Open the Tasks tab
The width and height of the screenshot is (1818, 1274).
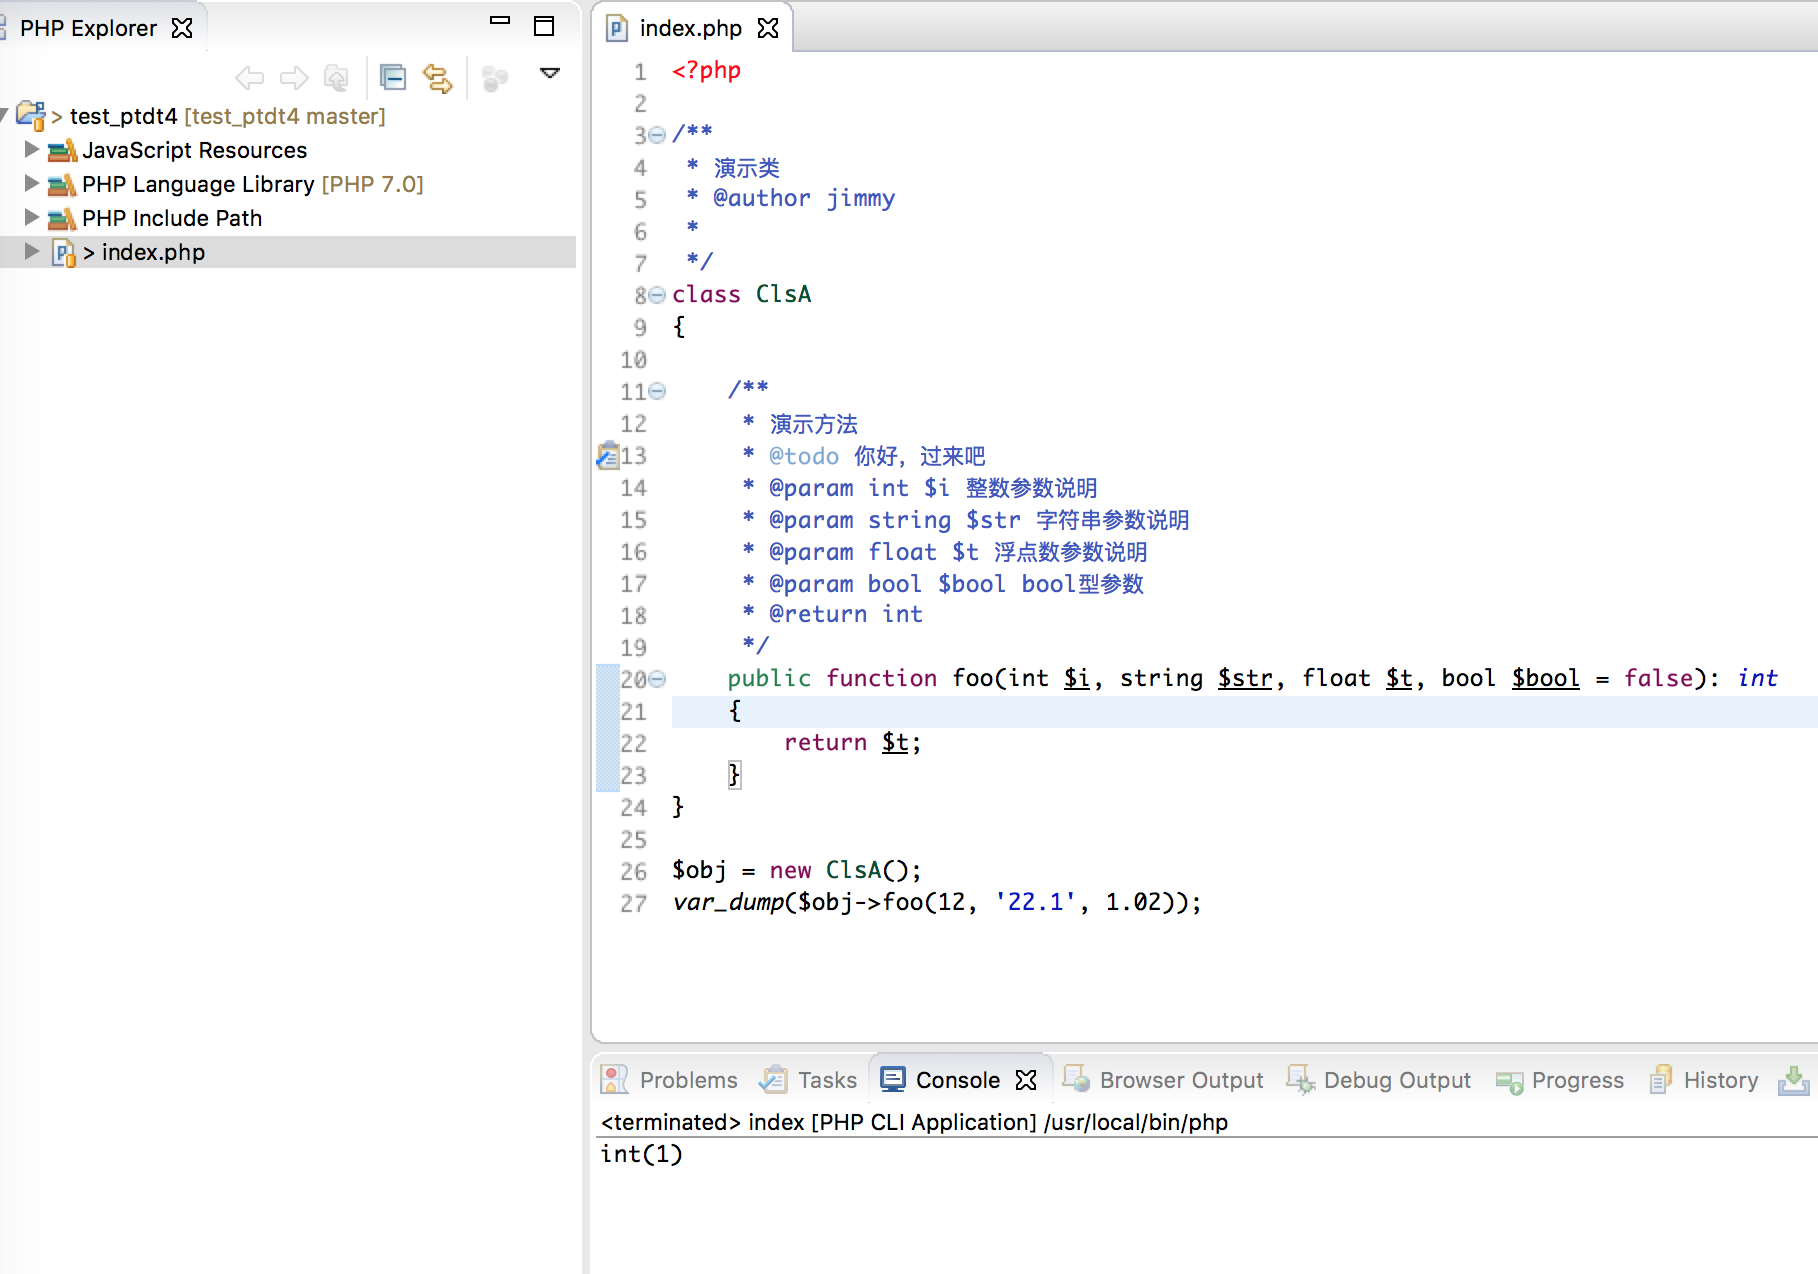point(827,1080)
